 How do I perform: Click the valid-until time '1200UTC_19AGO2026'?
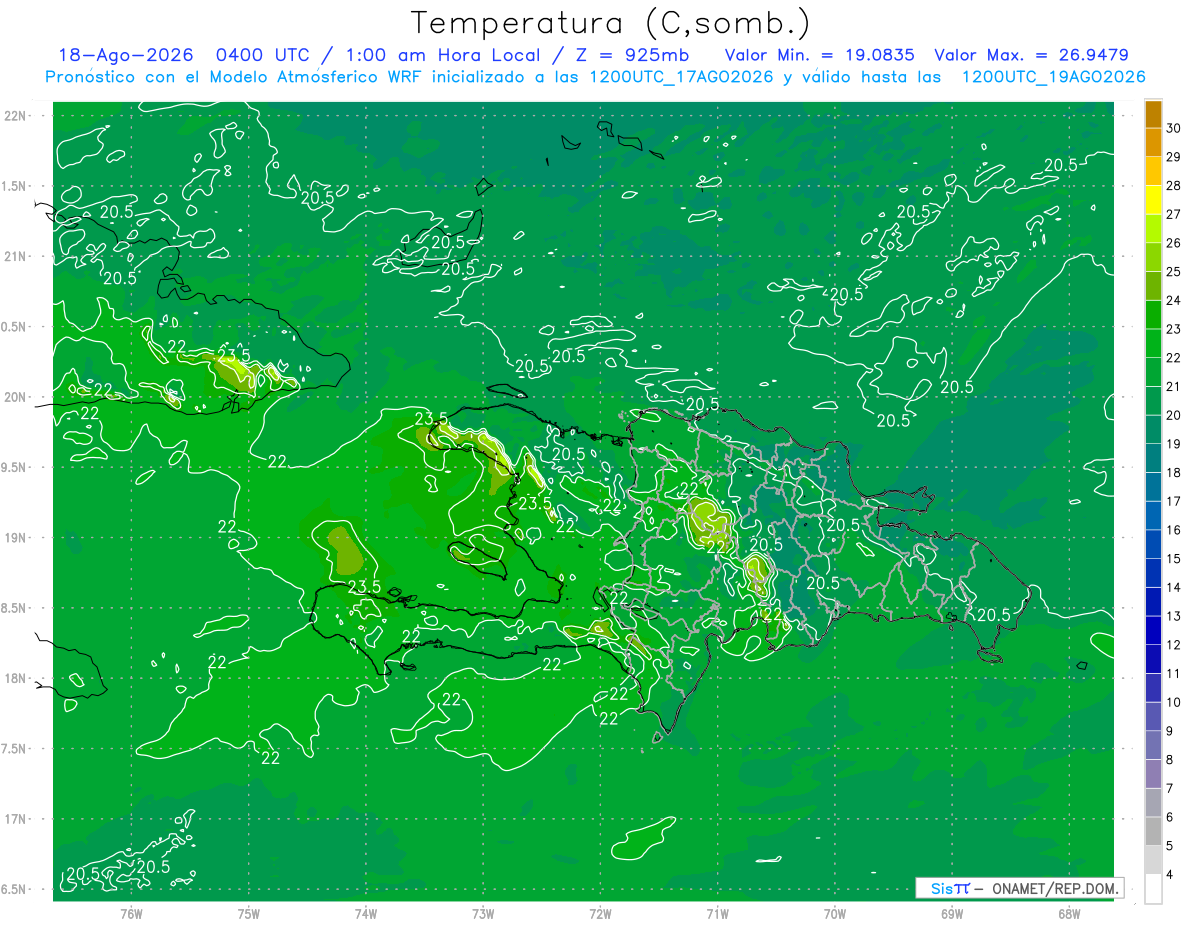coord(1053,77)
